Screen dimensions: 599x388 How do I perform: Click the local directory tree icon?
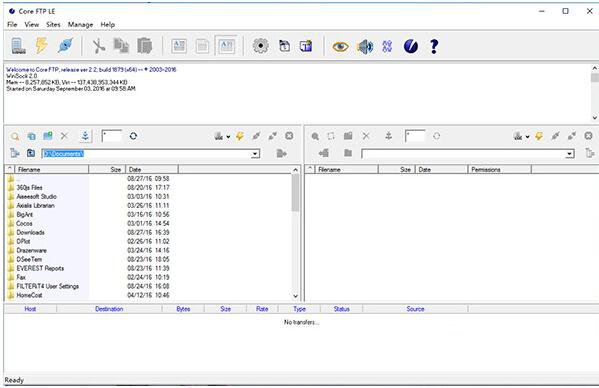point(15,153)
